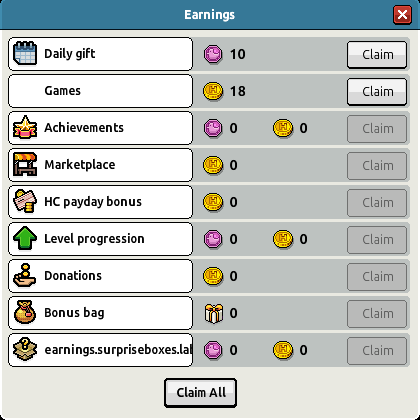Click the Marketplace stall icon
Viewport: 420px width, 420px height.
25,164
